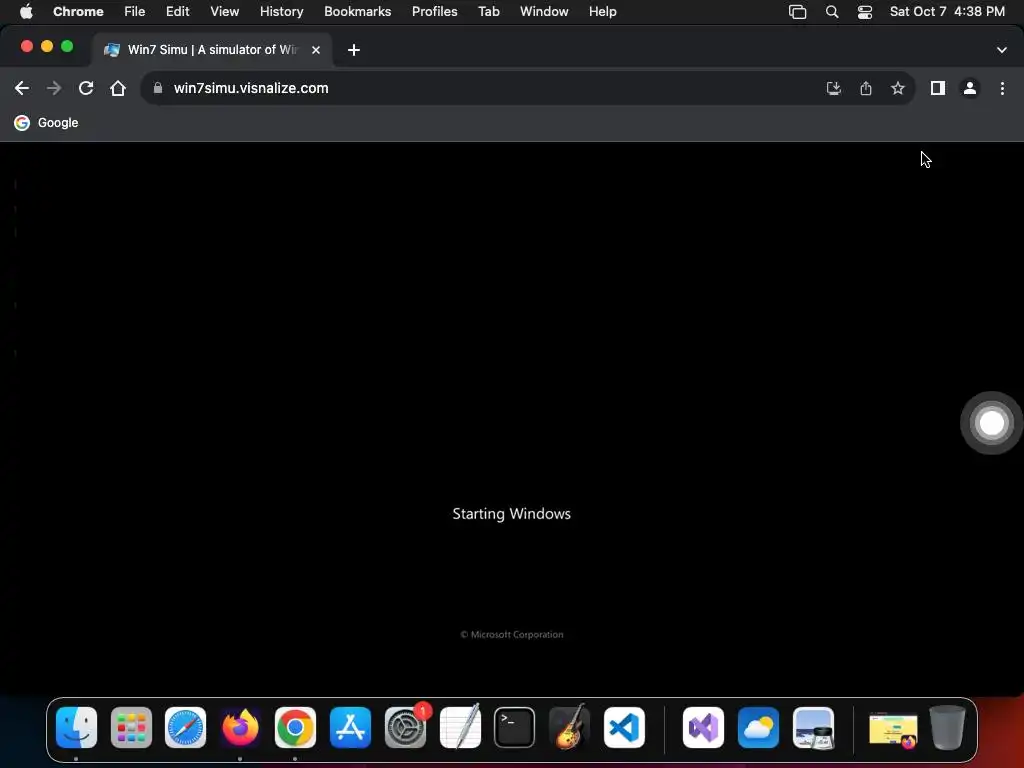Image resolution: width=1024 pixels, height=768 pixels.
Task: View site security lock info
Action: click(157, 88)
